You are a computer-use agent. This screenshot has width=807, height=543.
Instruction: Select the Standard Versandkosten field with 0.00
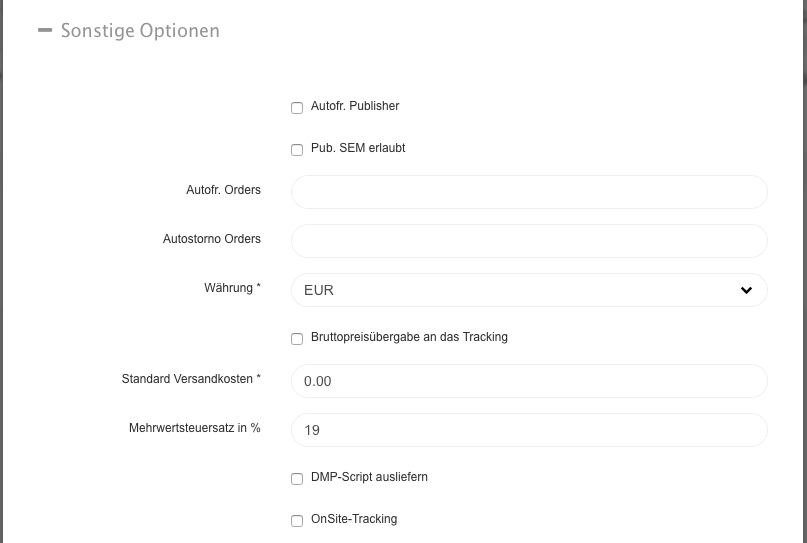(x=529, y=381)
